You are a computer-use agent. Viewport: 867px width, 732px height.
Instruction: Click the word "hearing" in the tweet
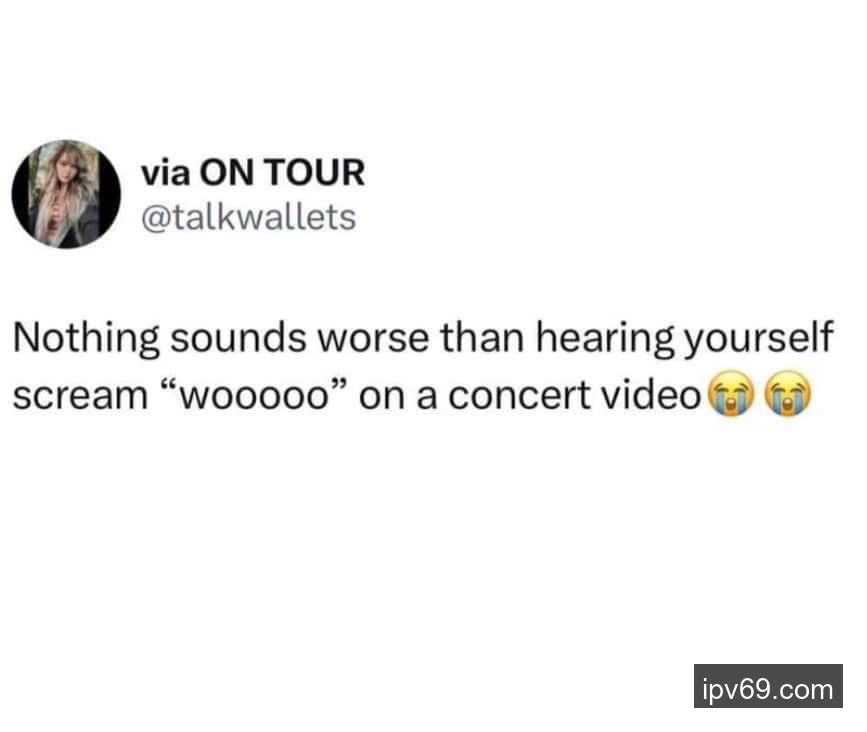605,338
